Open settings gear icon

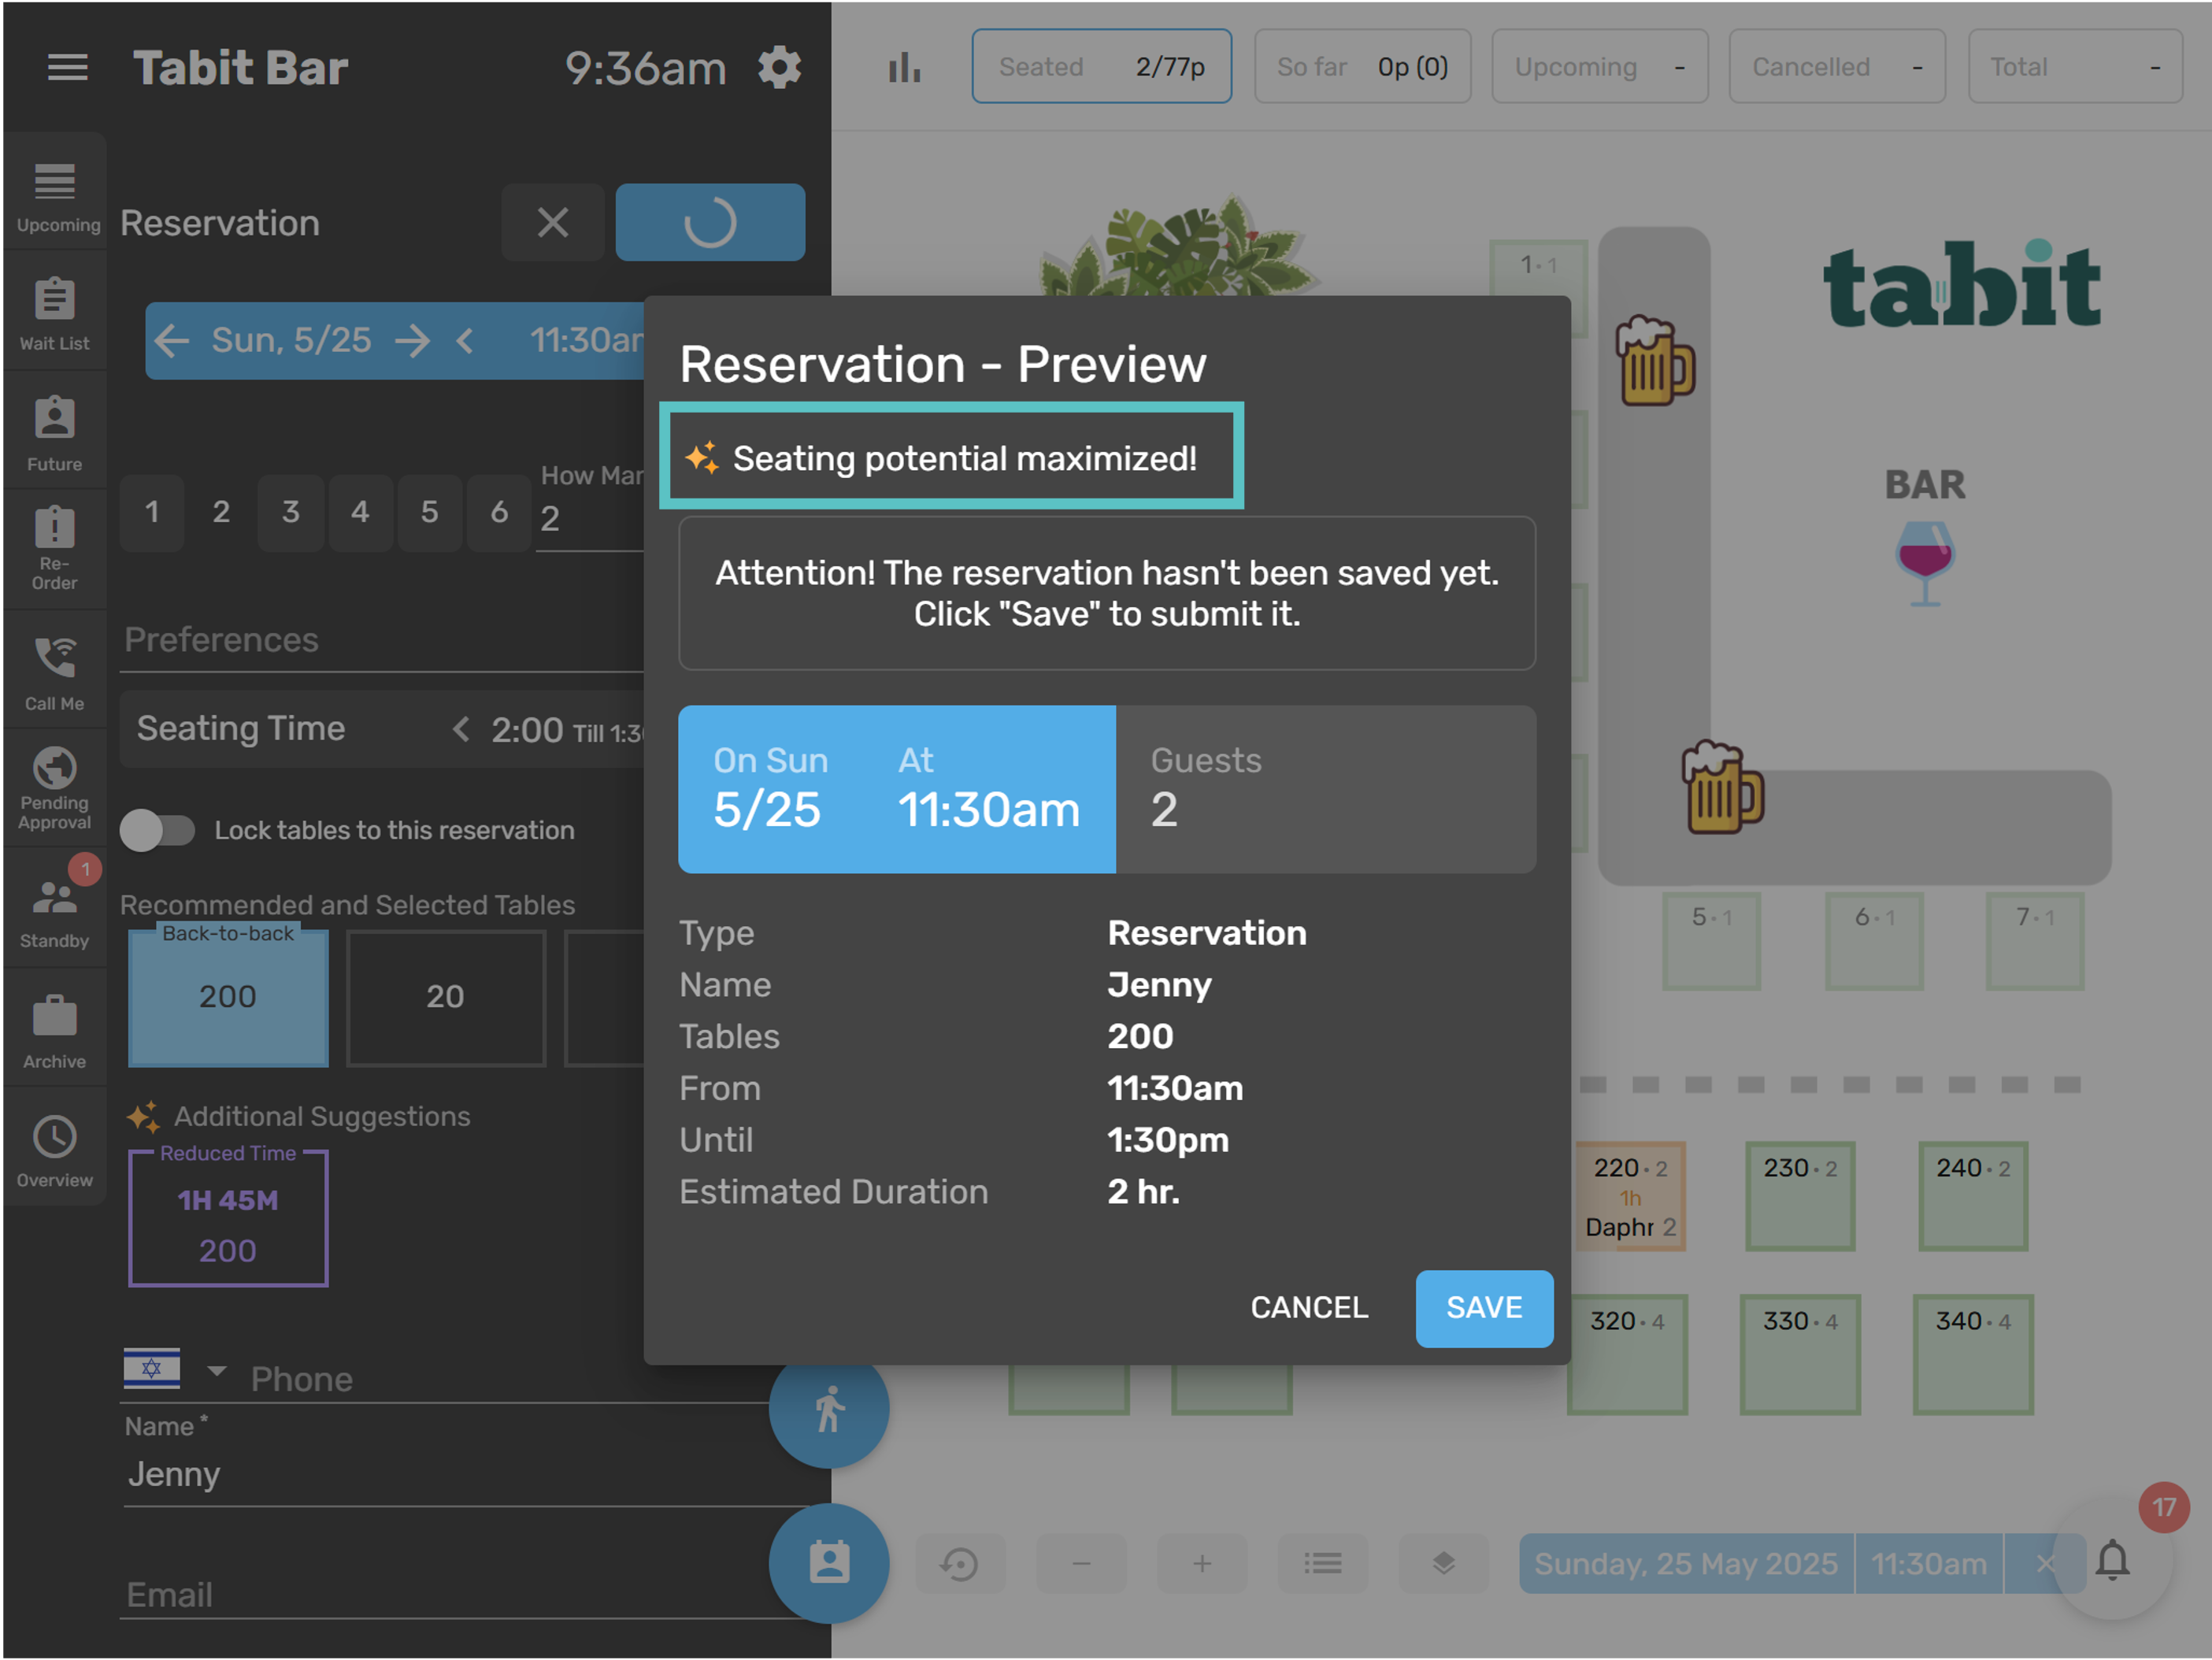779,67
